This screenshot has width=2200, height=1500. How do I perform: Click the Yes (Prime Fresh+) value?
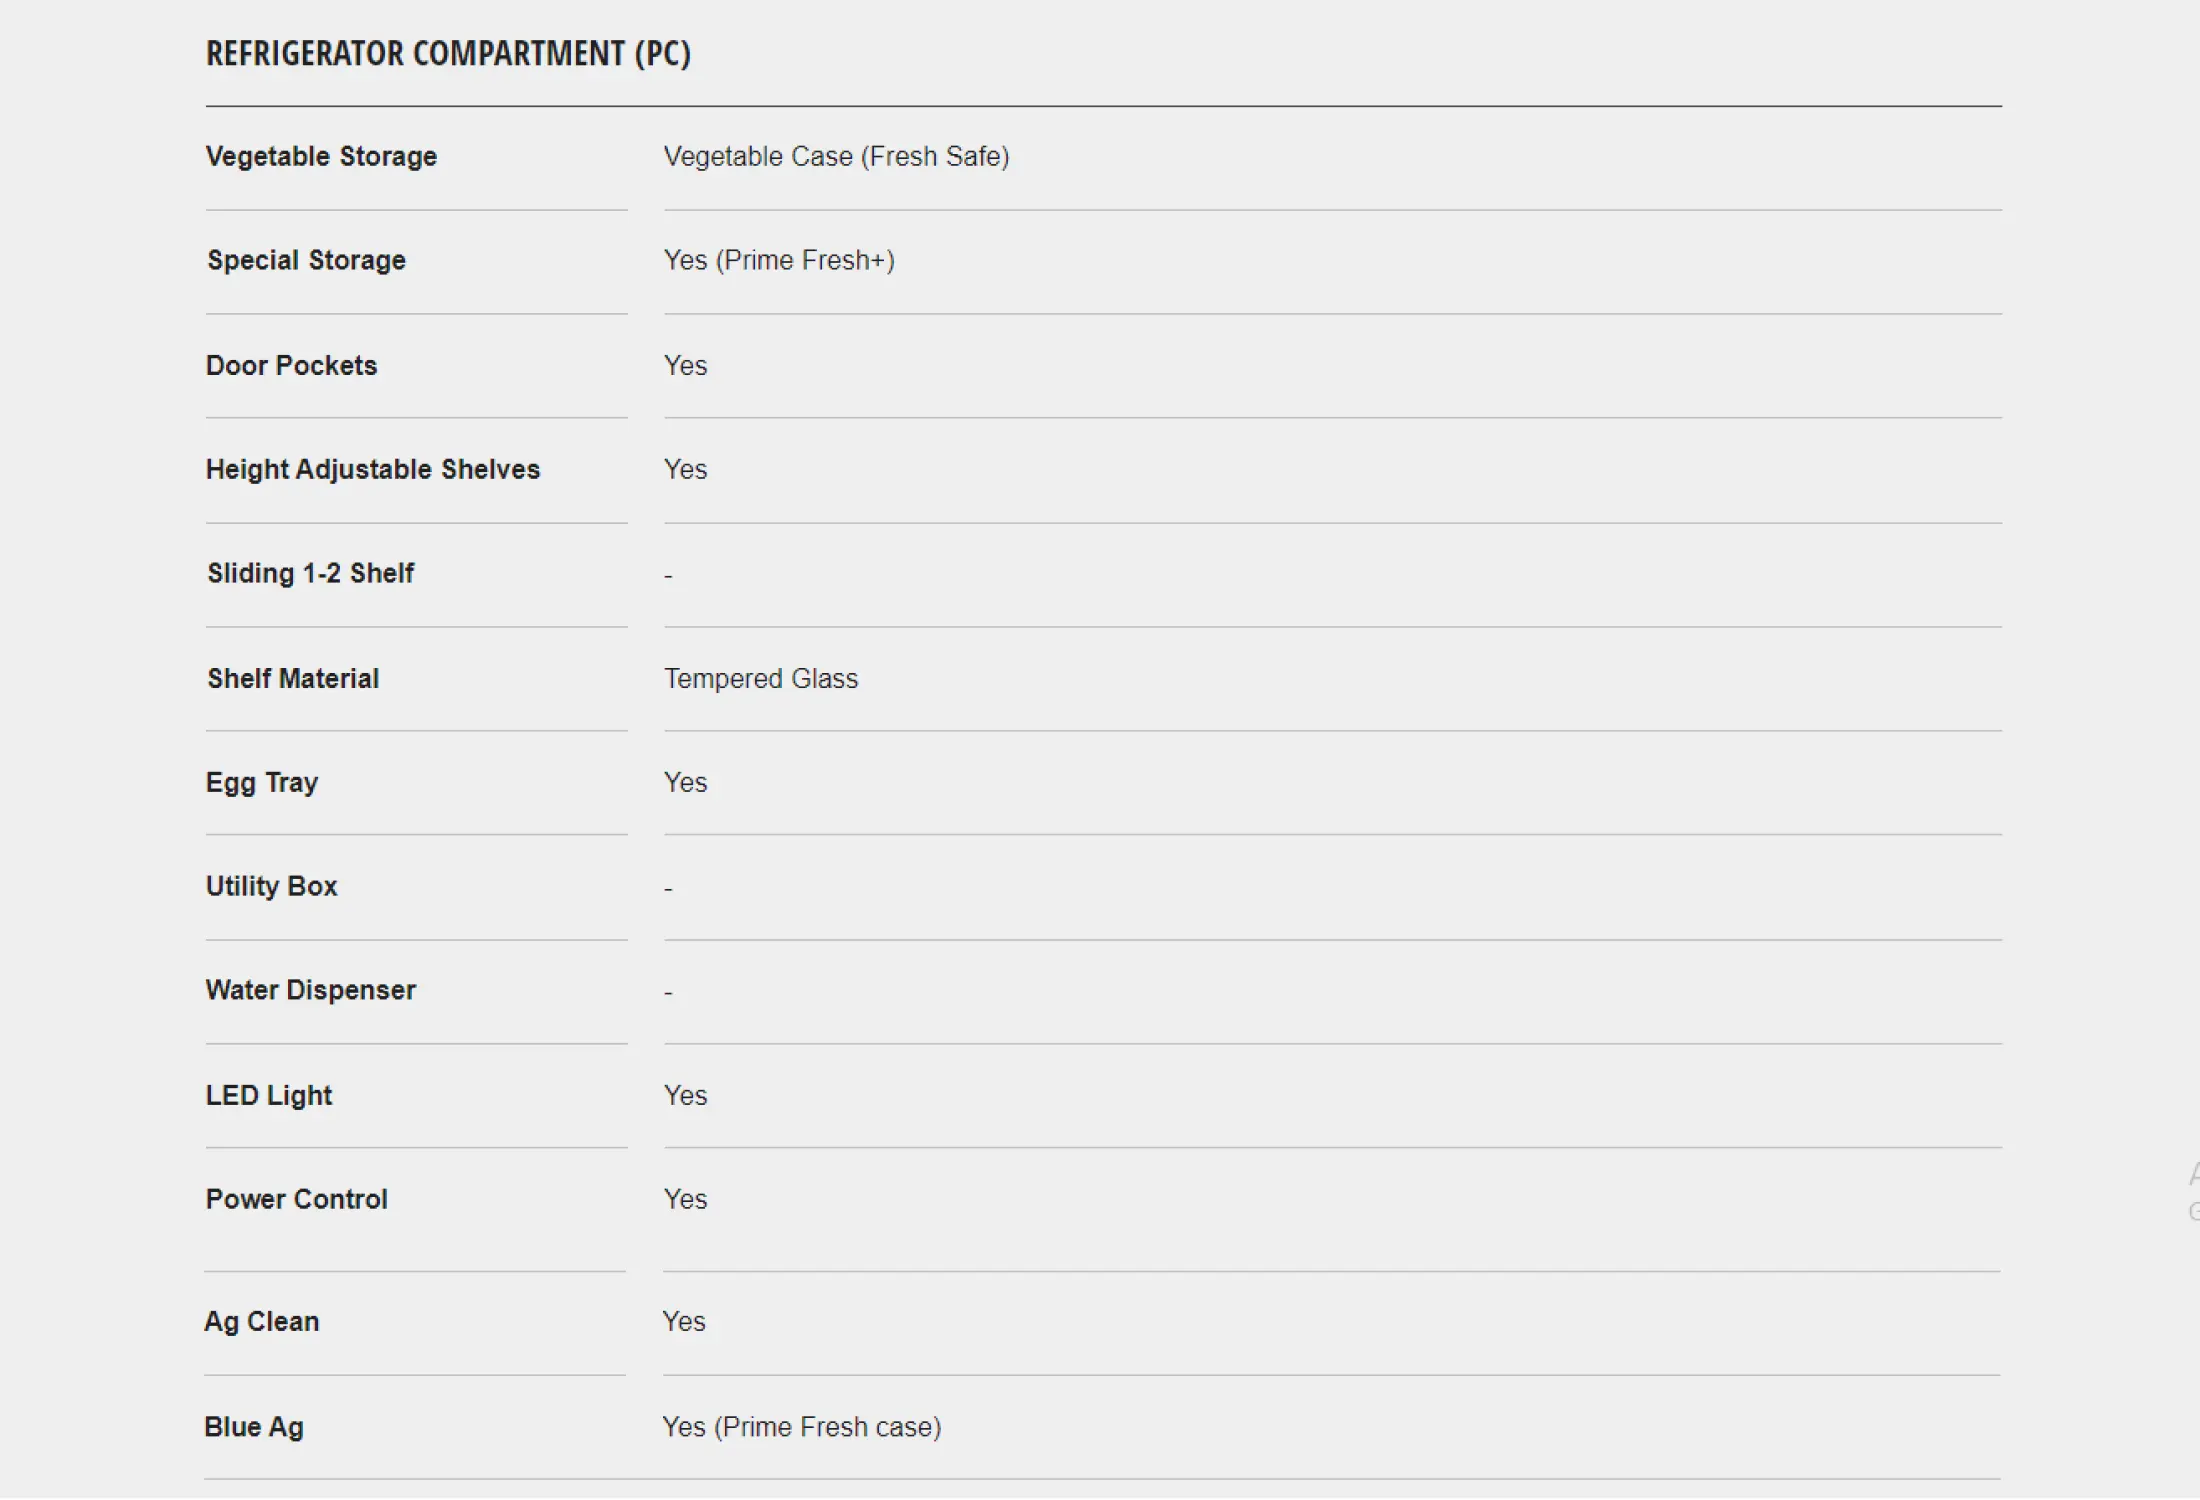[779, 261]
